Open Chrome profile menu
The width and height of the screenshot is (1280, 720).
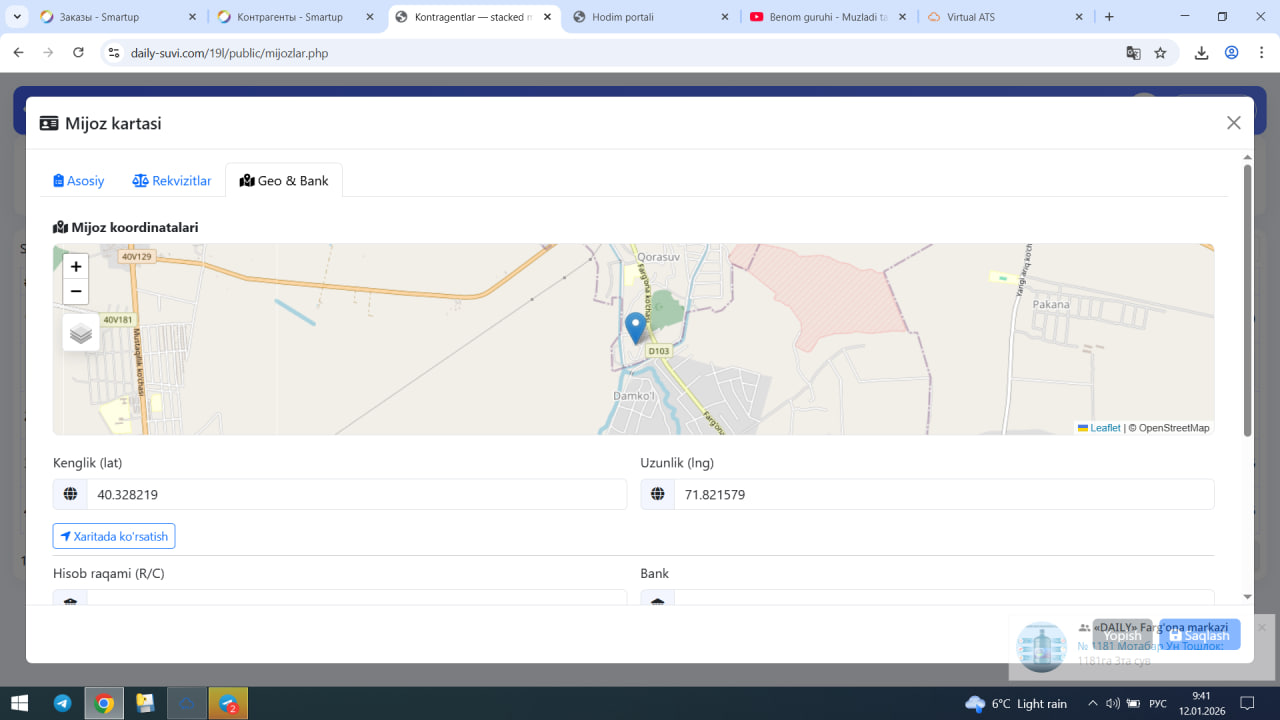pyautogui.click(x=1231, y=53)
